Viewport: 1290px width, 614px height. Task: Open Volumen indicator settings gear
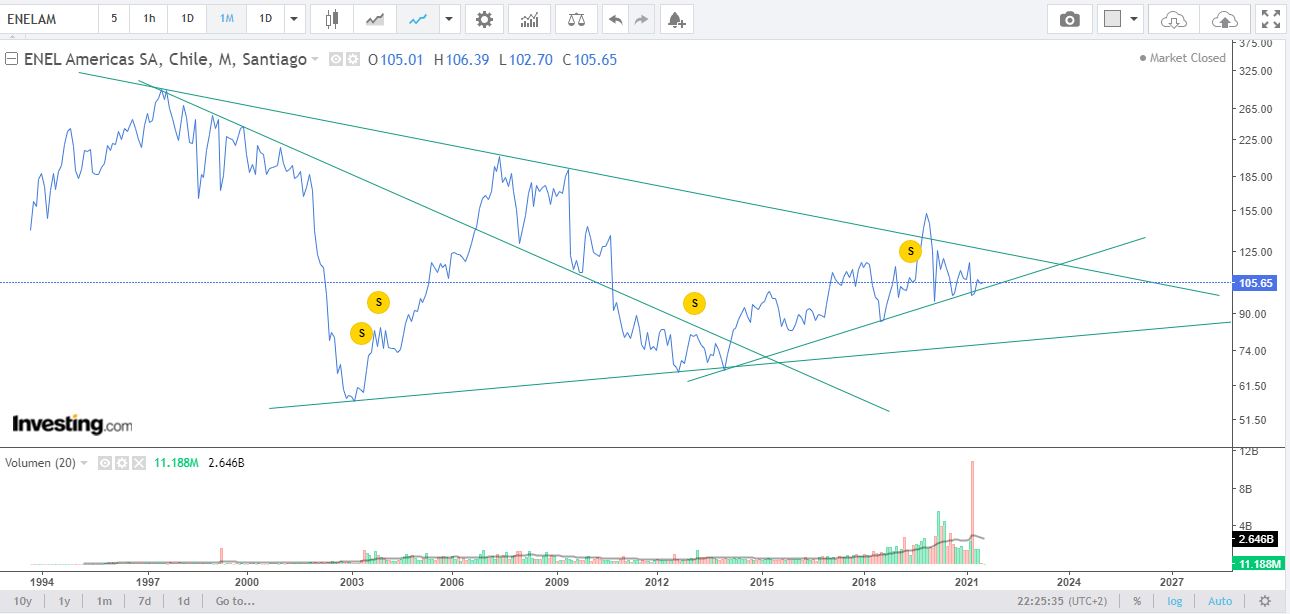pos(121,463)
